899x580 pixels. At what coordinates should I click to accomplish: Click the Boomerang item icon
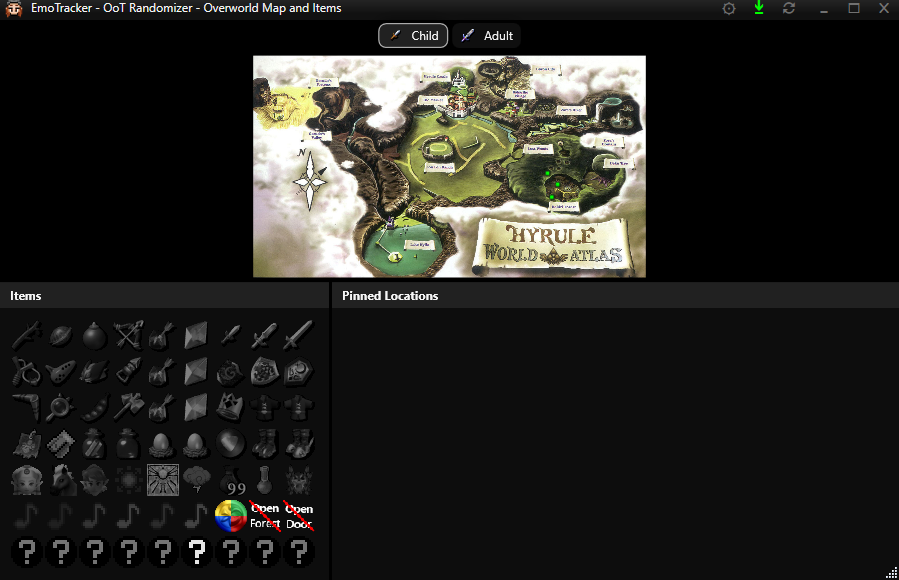26,407
